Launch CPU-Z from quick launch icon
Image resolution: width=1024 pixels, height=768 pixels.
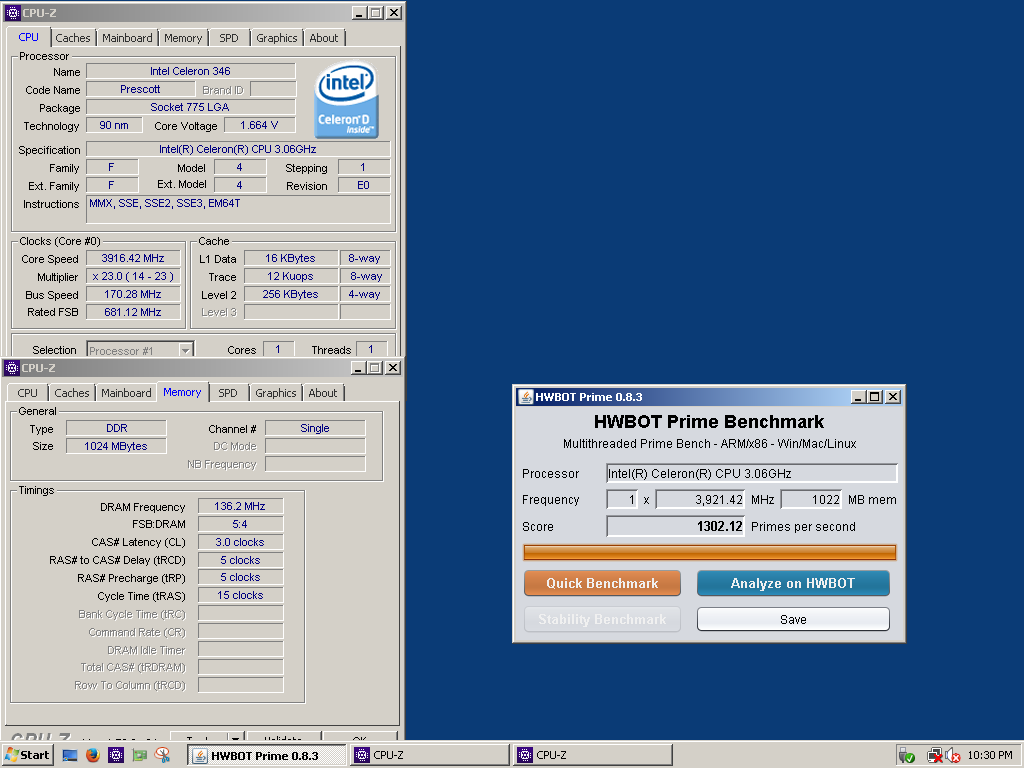pos(116,755)
